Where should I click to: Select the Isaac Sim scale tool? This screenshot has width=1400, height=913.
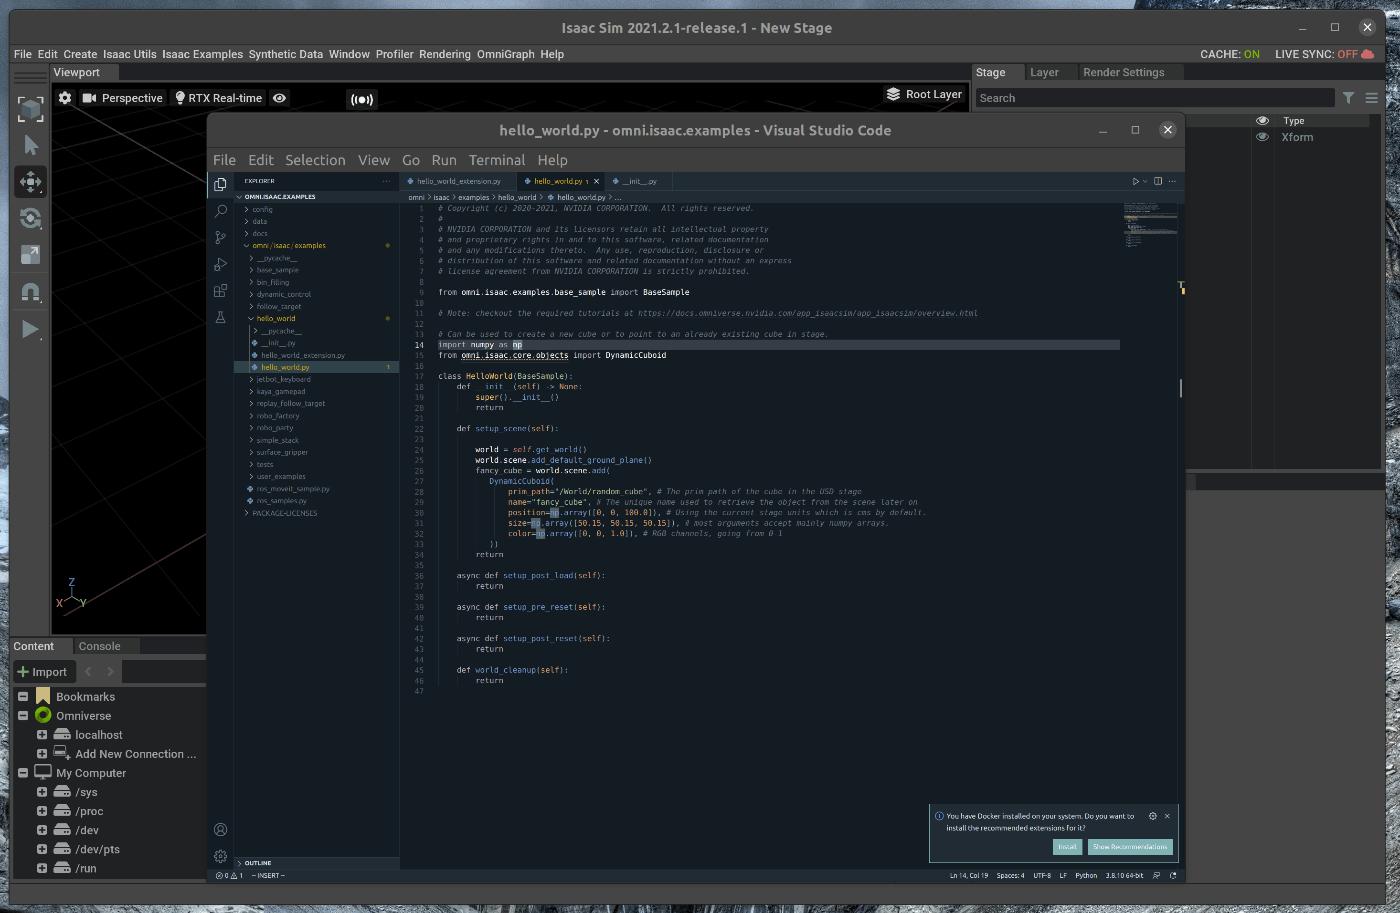[31, 255]
